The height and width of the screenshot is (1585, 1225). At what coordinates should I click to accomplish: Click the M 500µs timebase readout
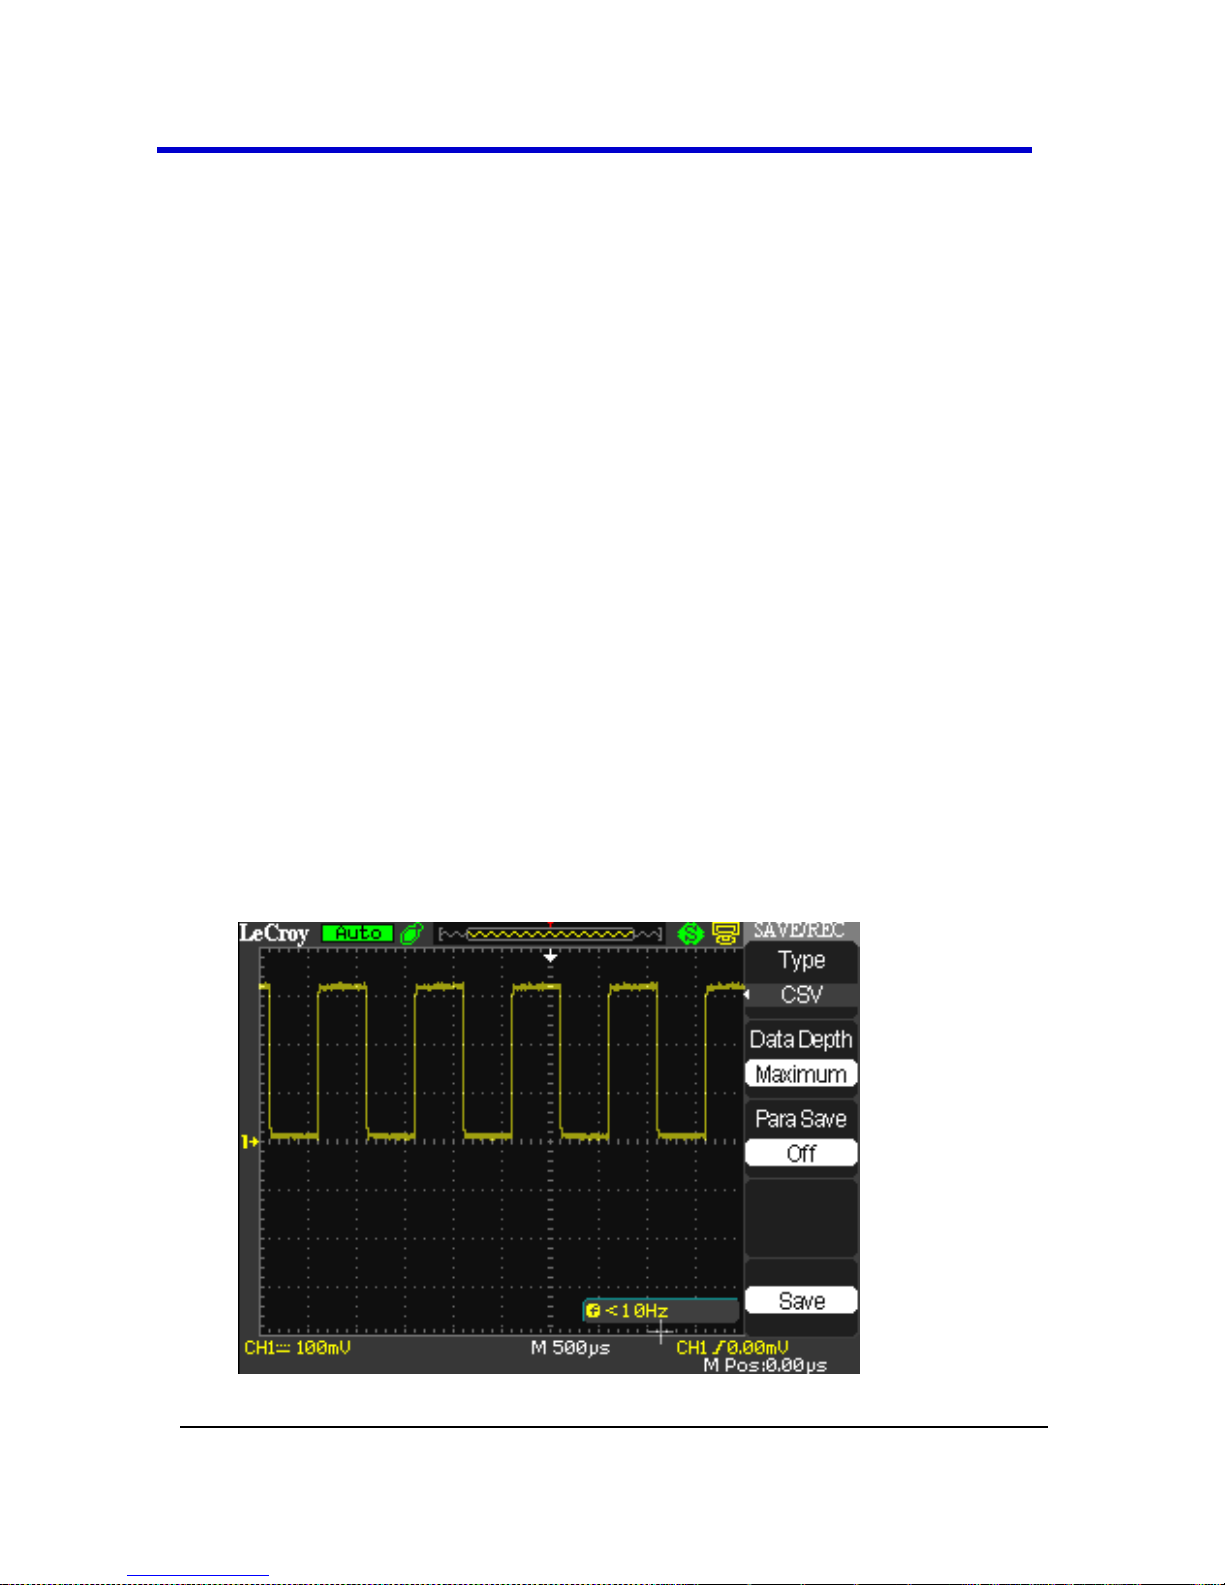click(x=570, y=1348)
